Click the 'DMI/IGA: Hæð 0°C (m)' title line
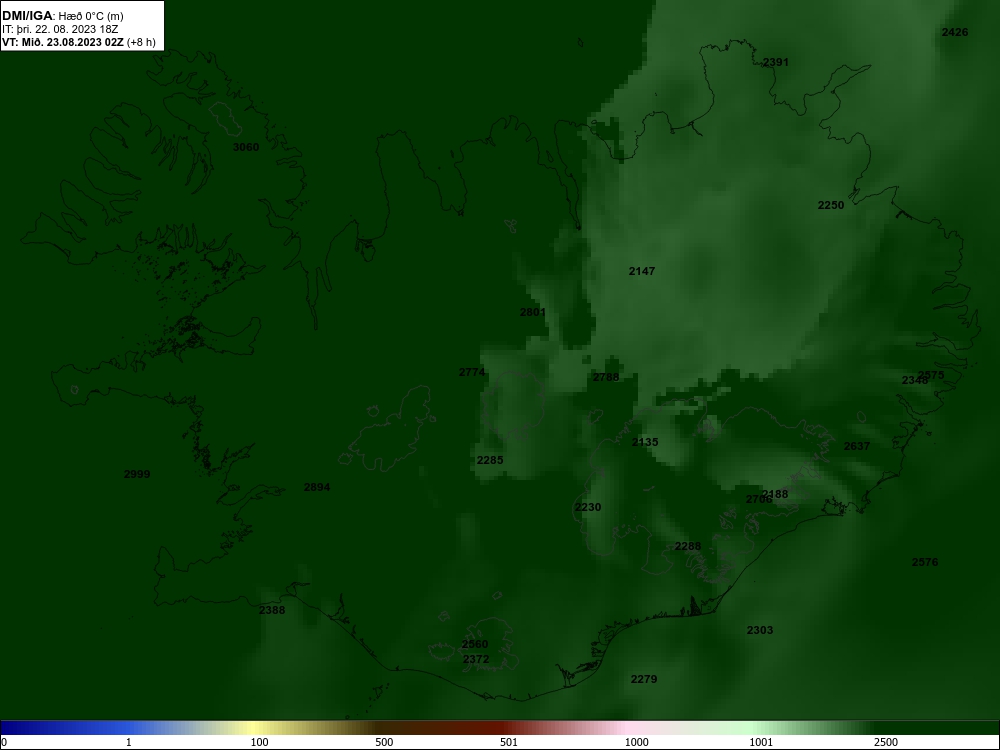This screenshot has width=1000, height=750. (x=62, y=16)
